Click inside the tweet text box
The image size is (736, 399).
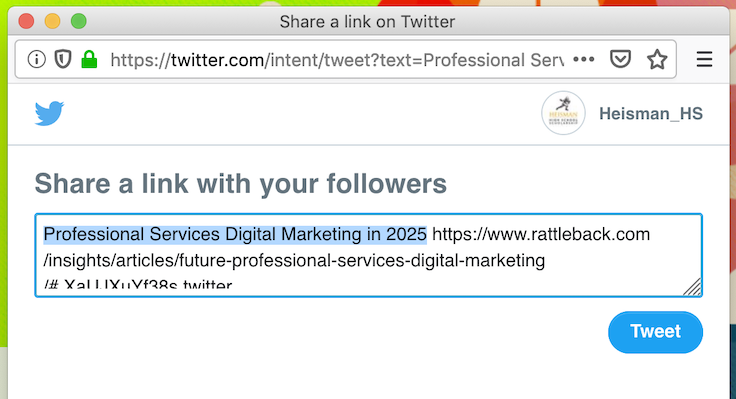click(368, 255)
